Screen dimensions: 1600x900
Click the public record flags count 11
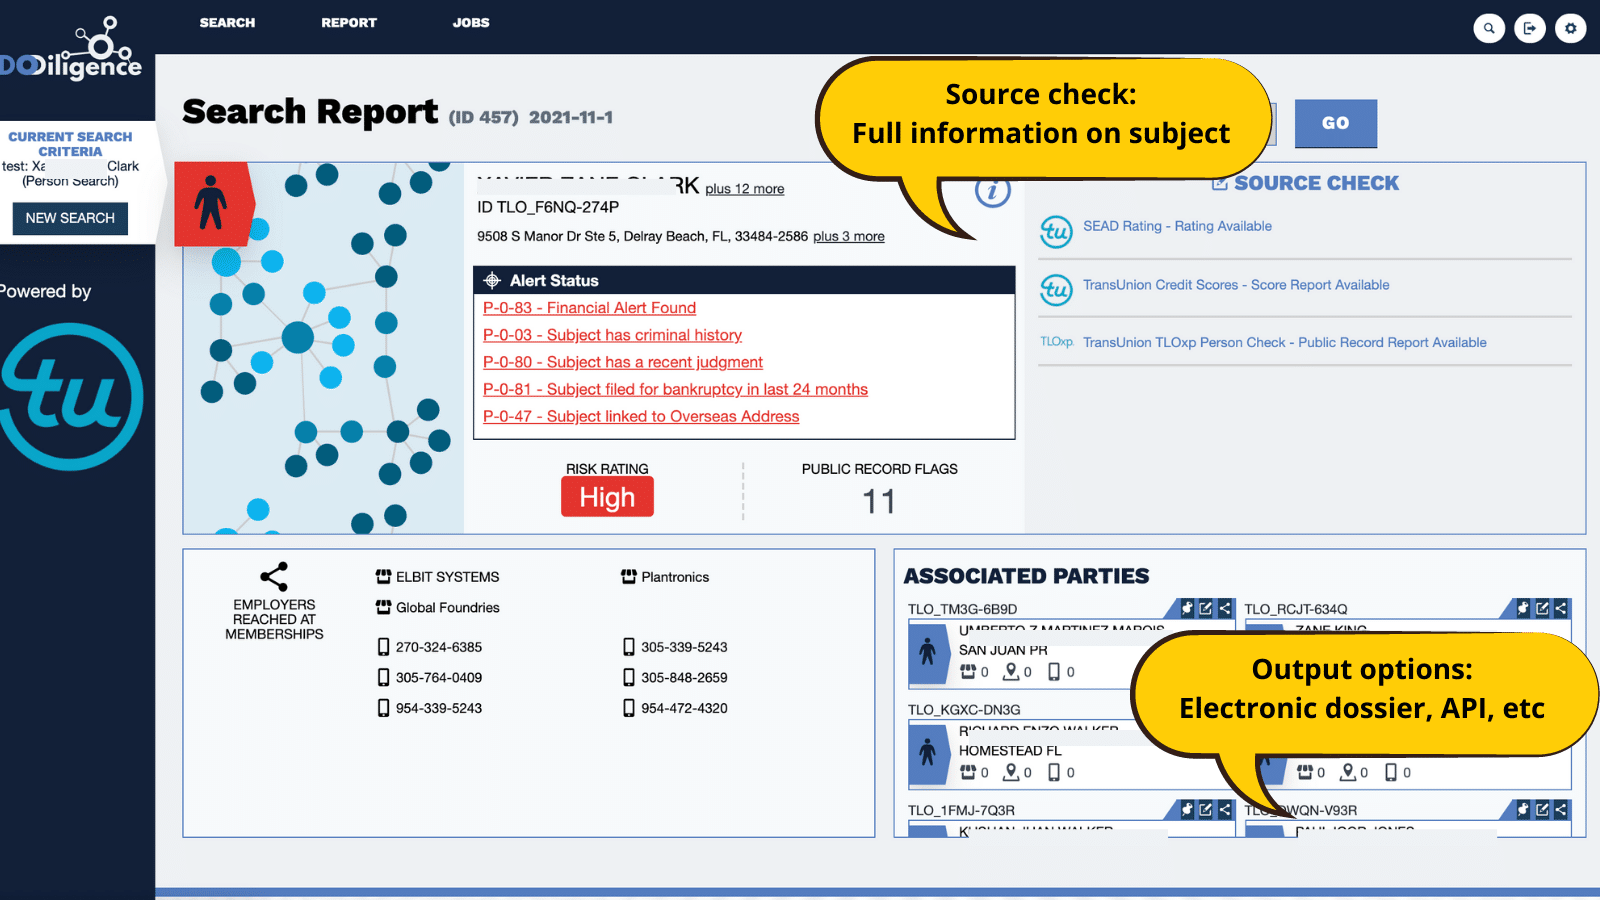[879, 501]
